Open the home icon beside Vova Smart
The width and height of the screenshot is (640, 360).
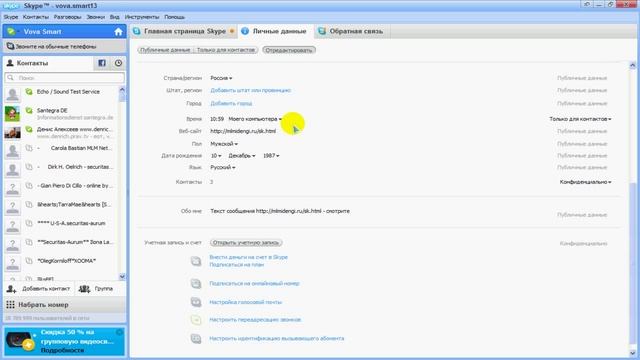[118, 32]
